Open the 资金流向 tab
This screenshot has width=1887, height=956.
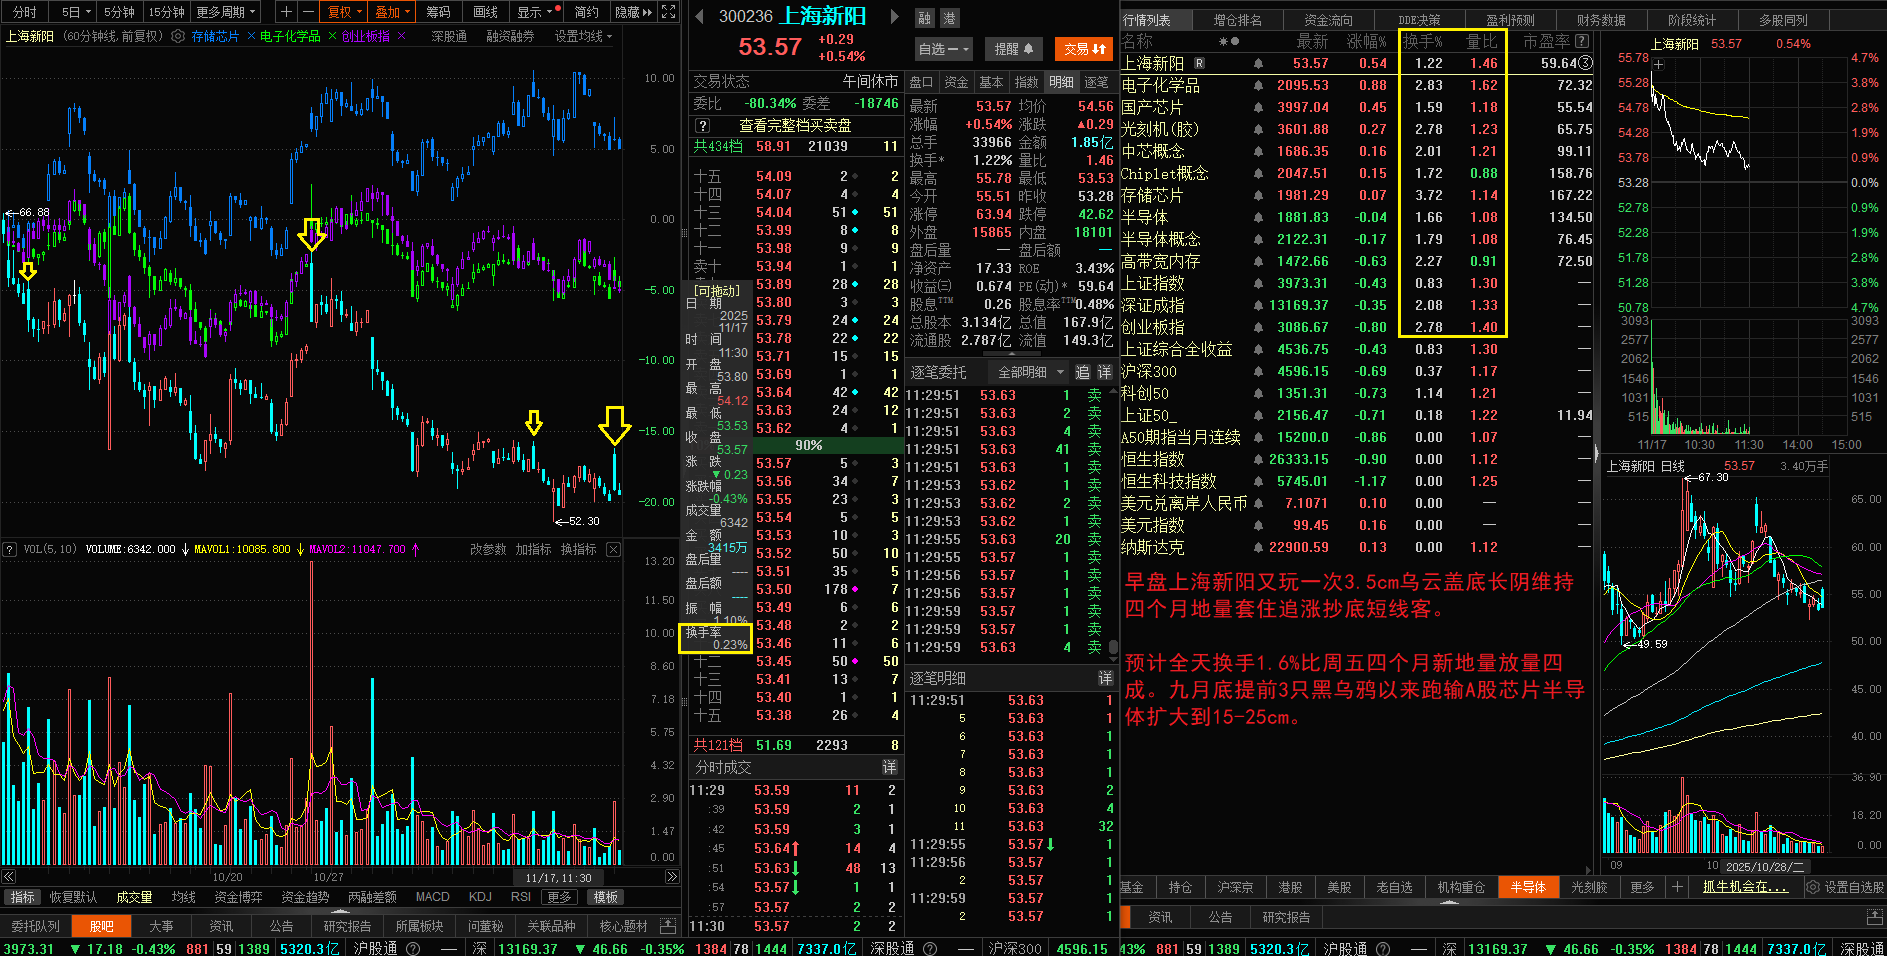pyautogui.click(x=1328, y=20)
